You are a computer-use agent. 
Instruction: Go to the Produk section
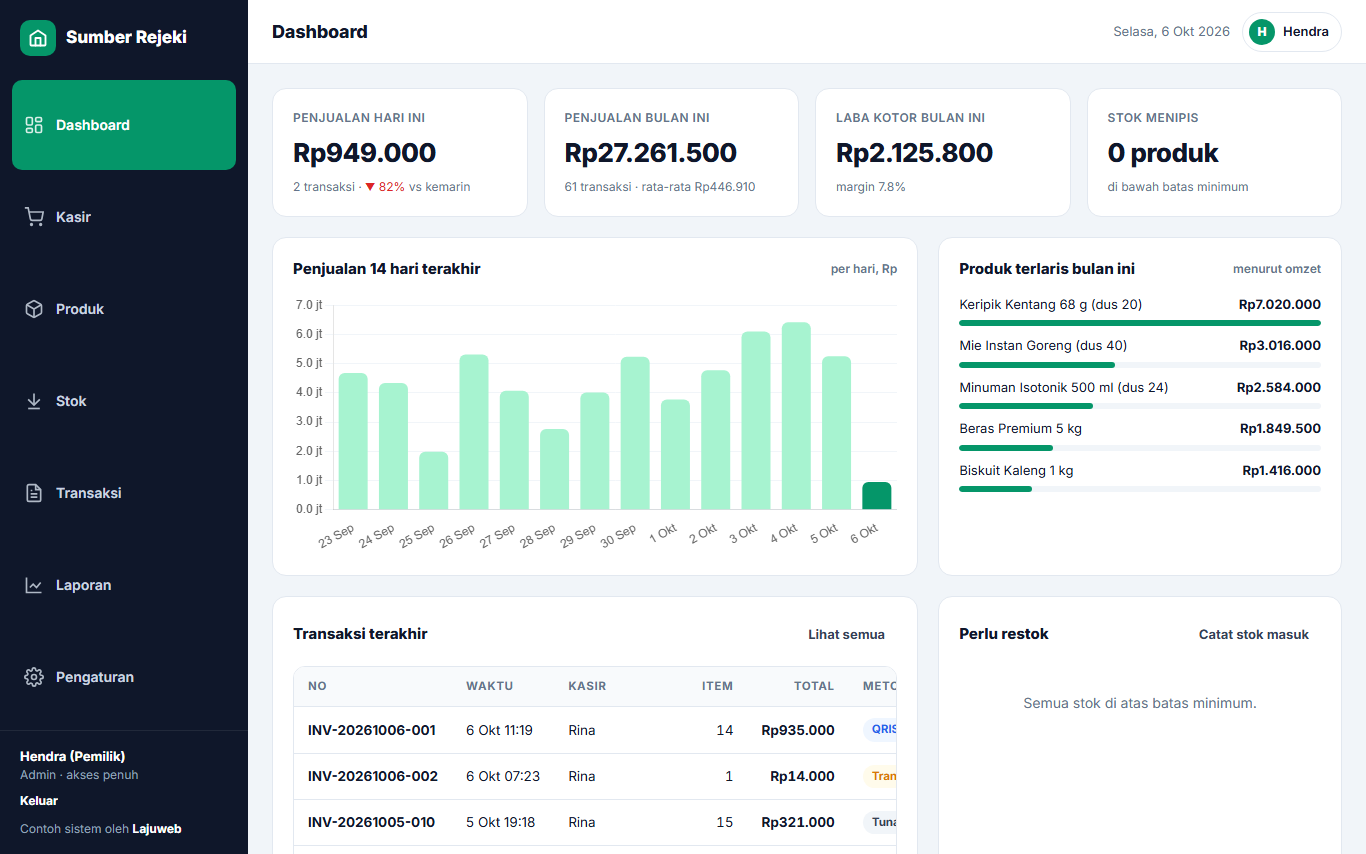point(124,309)
